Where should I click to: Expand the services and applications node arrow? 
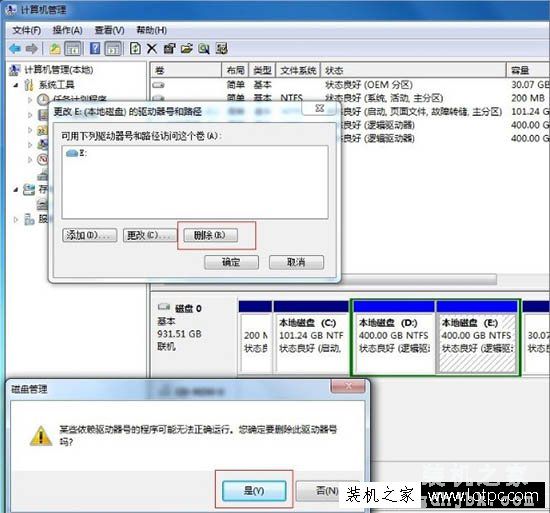(15, 220)
